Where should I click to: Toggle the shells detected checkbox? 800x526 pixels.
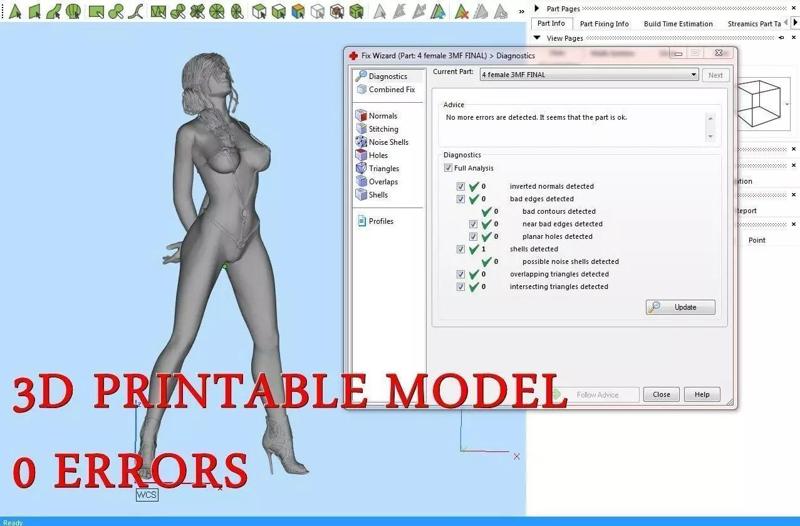click(x=461, y=249)
